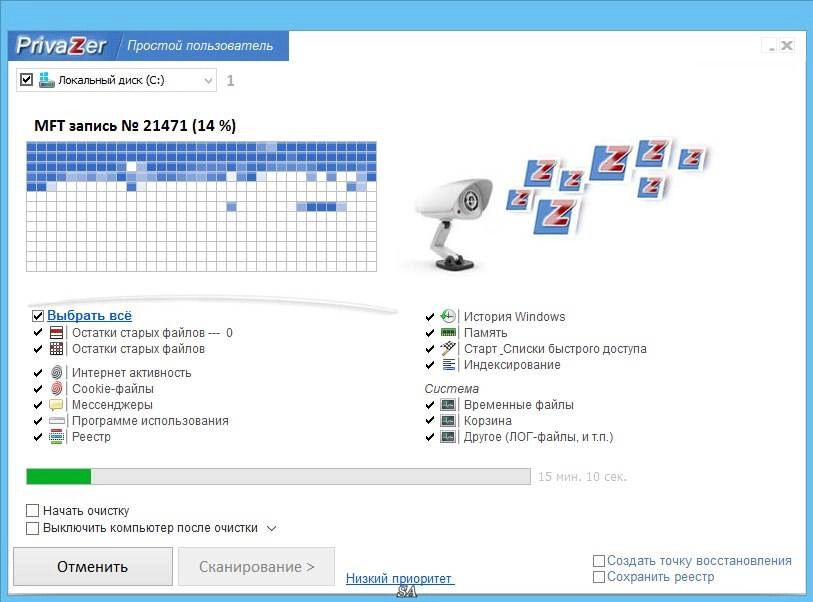Click the local disk drive icon
Viewport: 813px width, 602px height.
tap(47, 80)
